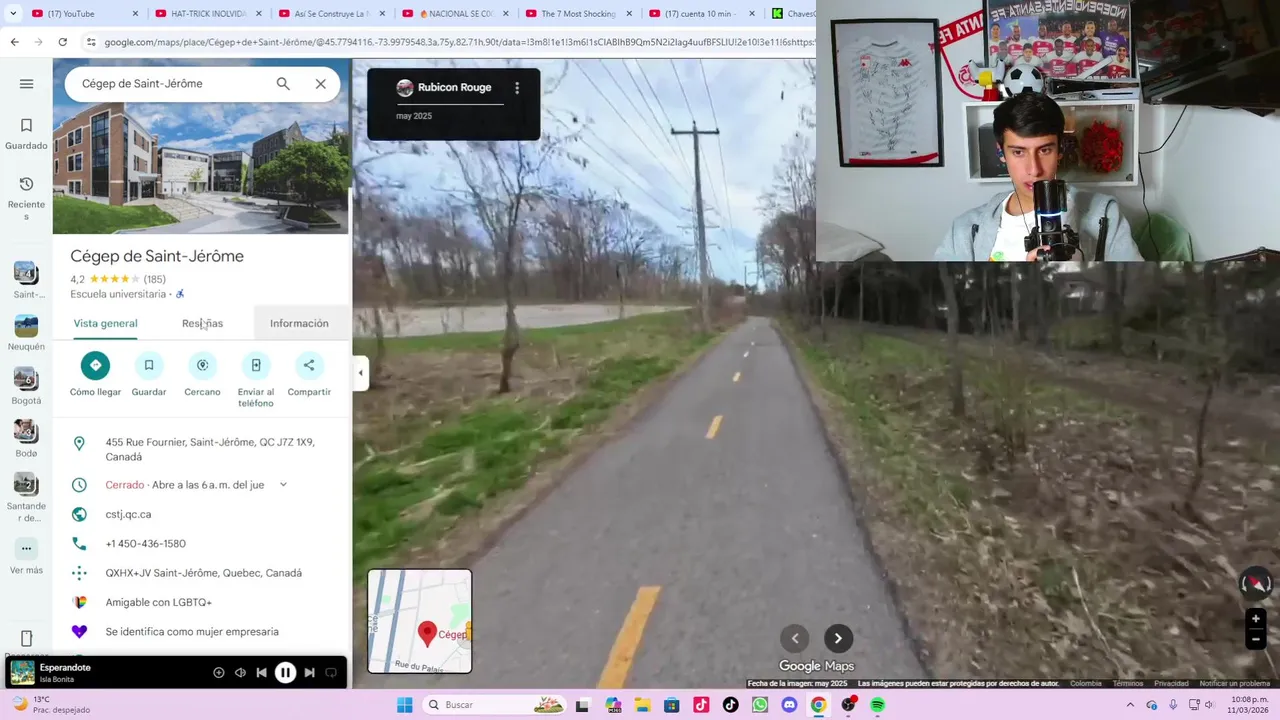Open Street View three-dot options menu
The image size is (1280, 720).
coord(517,88)
